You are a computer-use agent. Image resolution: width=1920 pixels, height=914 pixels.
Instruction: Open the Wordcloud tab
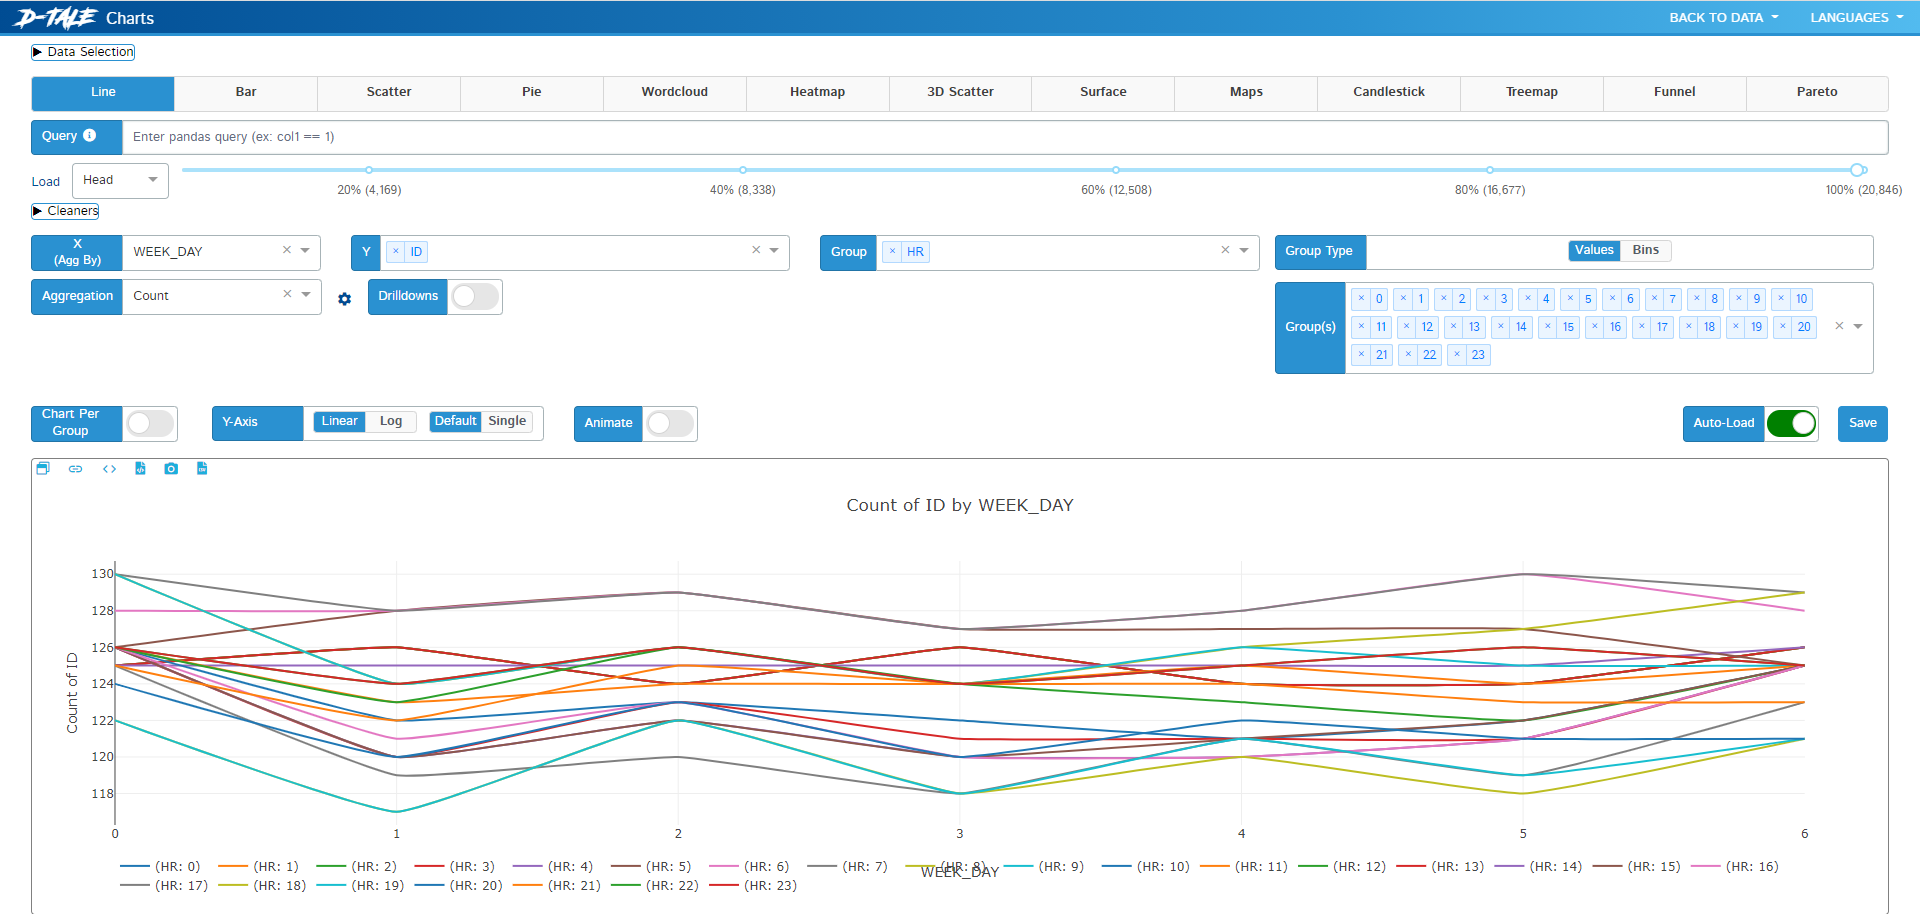(x=675, y=92)
